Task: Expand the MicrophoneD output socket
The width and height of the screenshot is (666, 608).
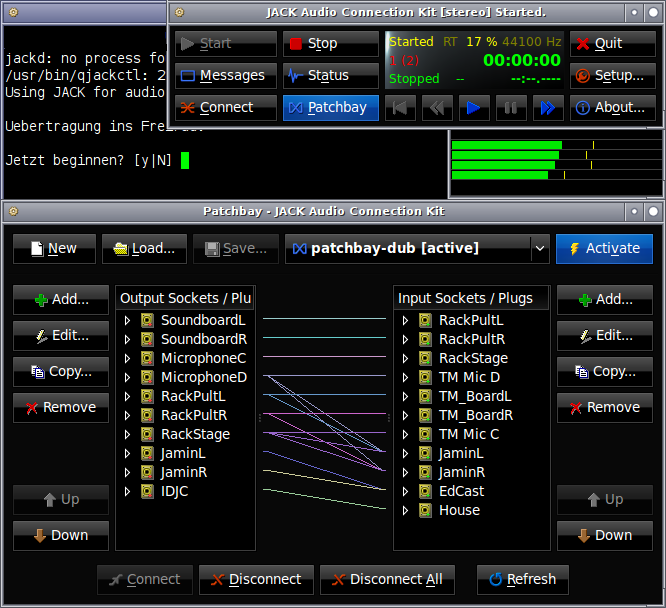Action: pos(127,377)
